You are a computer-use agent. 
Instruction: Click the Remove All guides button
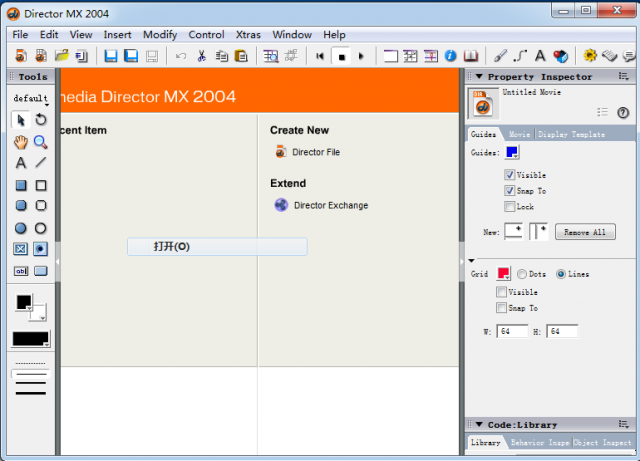pyautogui.click(x=585, y=232)
